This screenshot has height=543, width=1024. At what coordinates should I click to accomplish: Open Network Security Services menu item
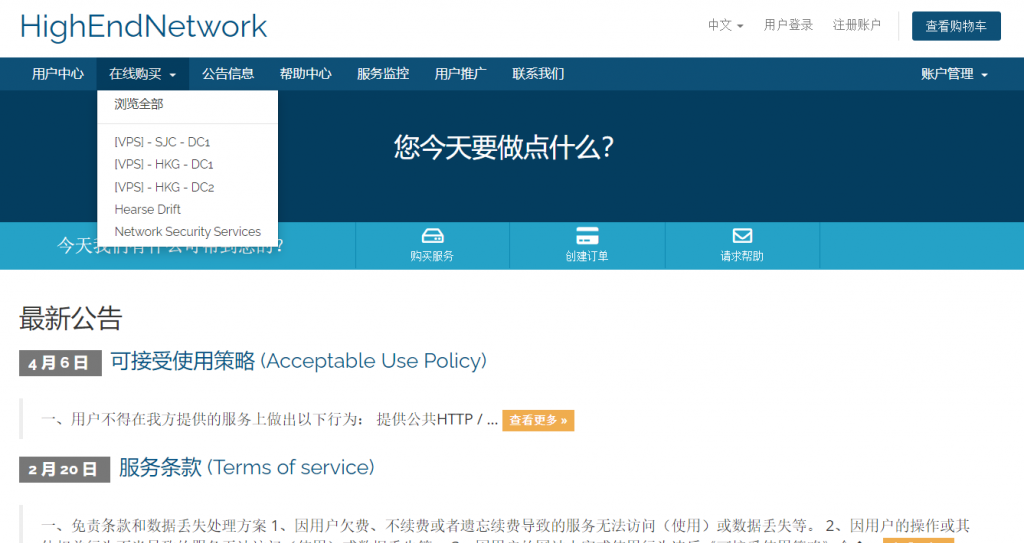[187, 231]
